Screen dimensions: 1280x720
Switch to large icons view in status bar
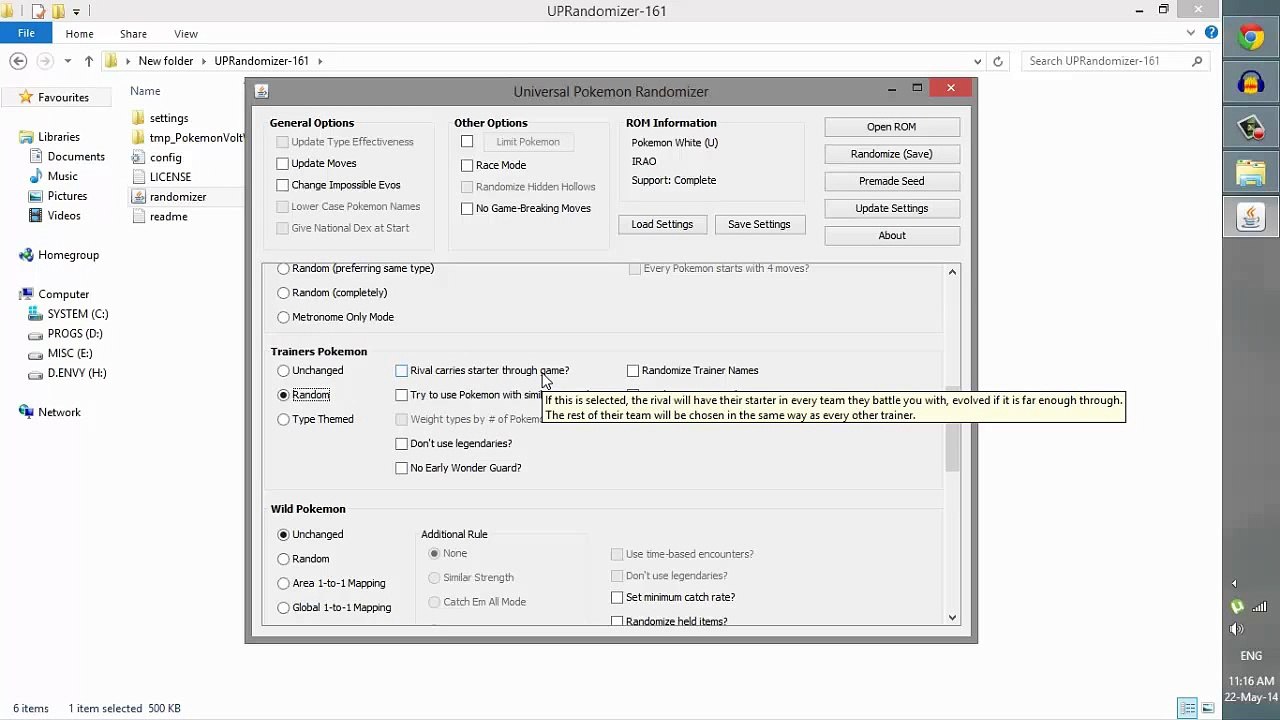pos(1207,708)
